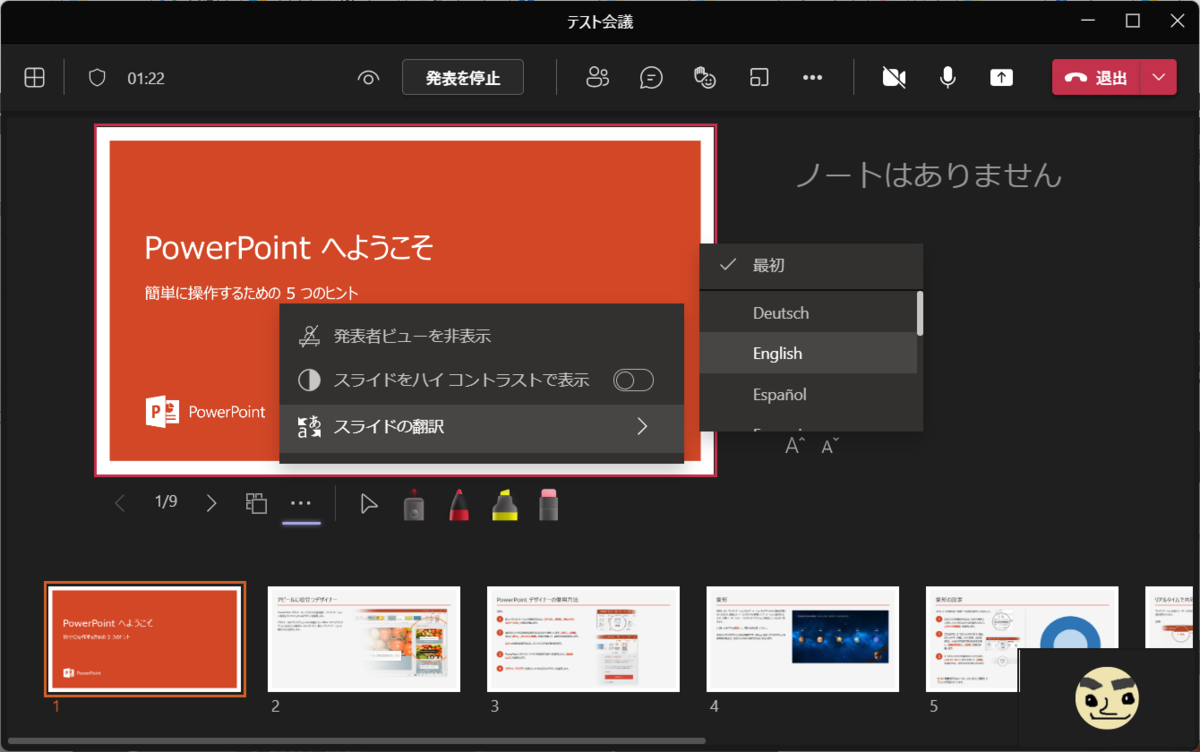Select 最初 original language option
The image size is (1200, 752).
[x=811, y=265]
